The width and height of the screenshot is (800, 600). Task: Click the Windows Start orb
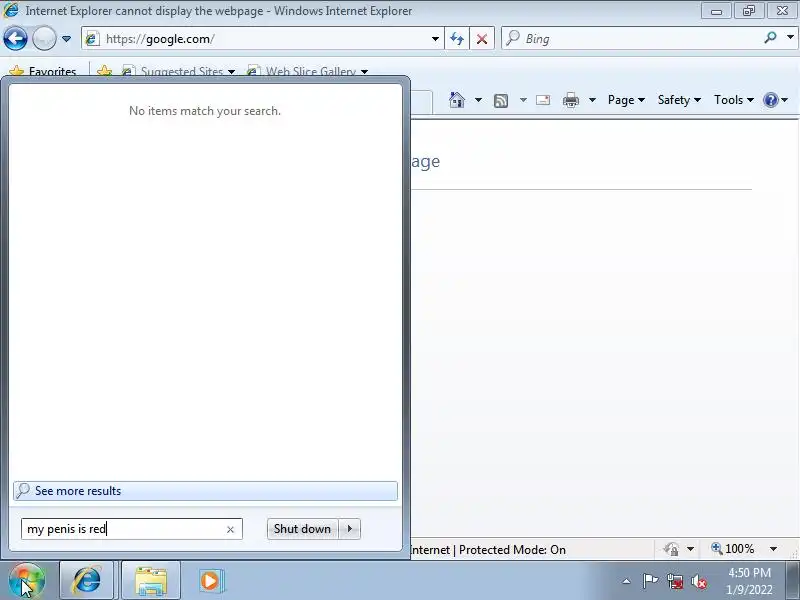[27, 581]
